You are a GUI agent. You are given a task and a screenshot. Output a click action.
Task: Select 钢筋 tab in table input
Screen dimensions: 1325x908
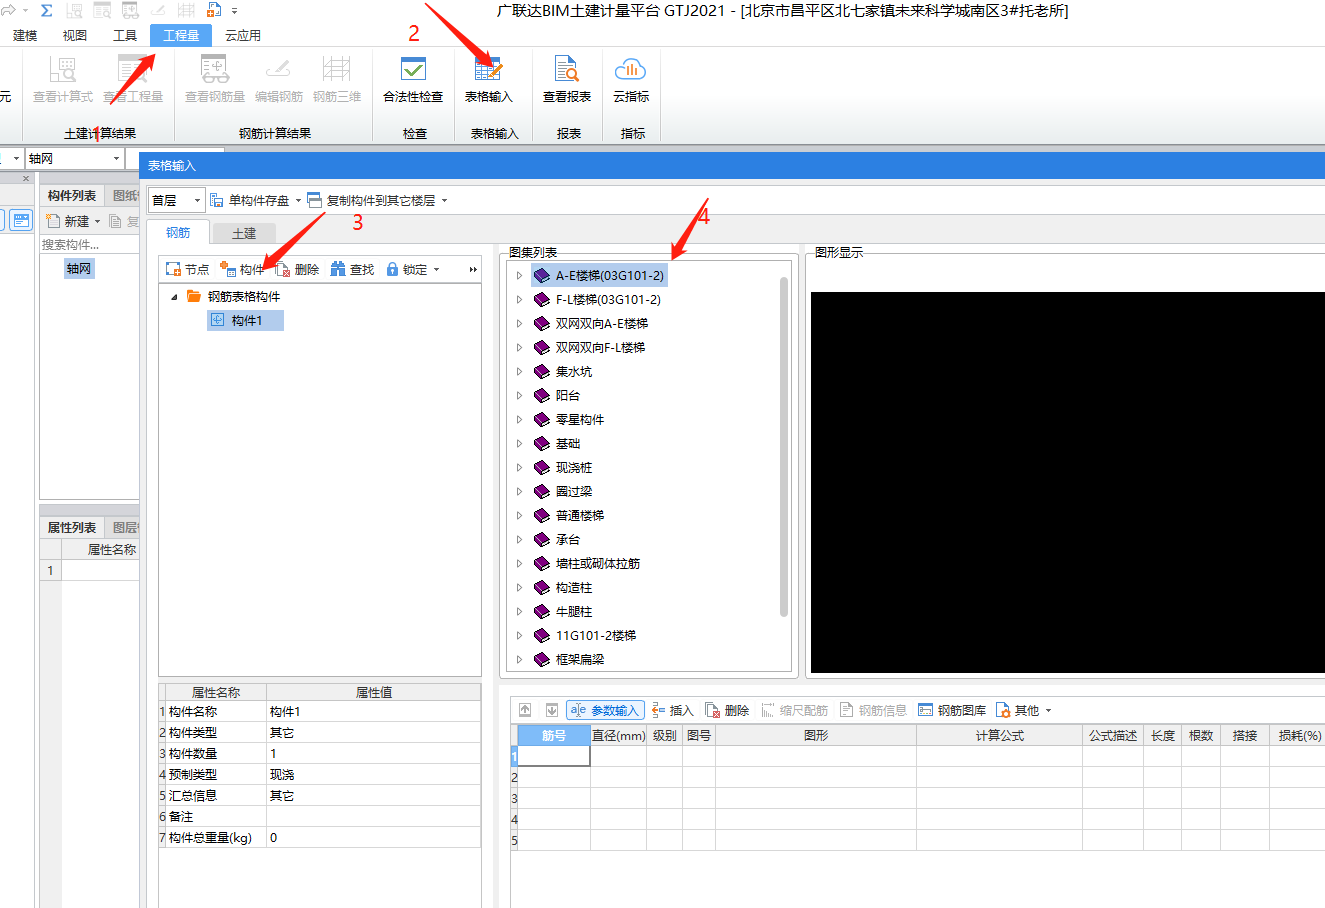178,232
